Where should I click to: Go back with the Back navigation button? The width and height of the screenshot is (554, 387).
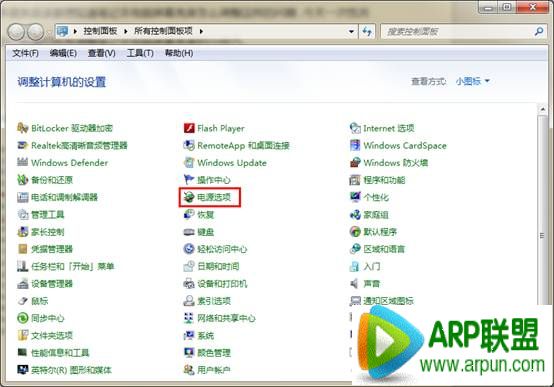(16, 32)
